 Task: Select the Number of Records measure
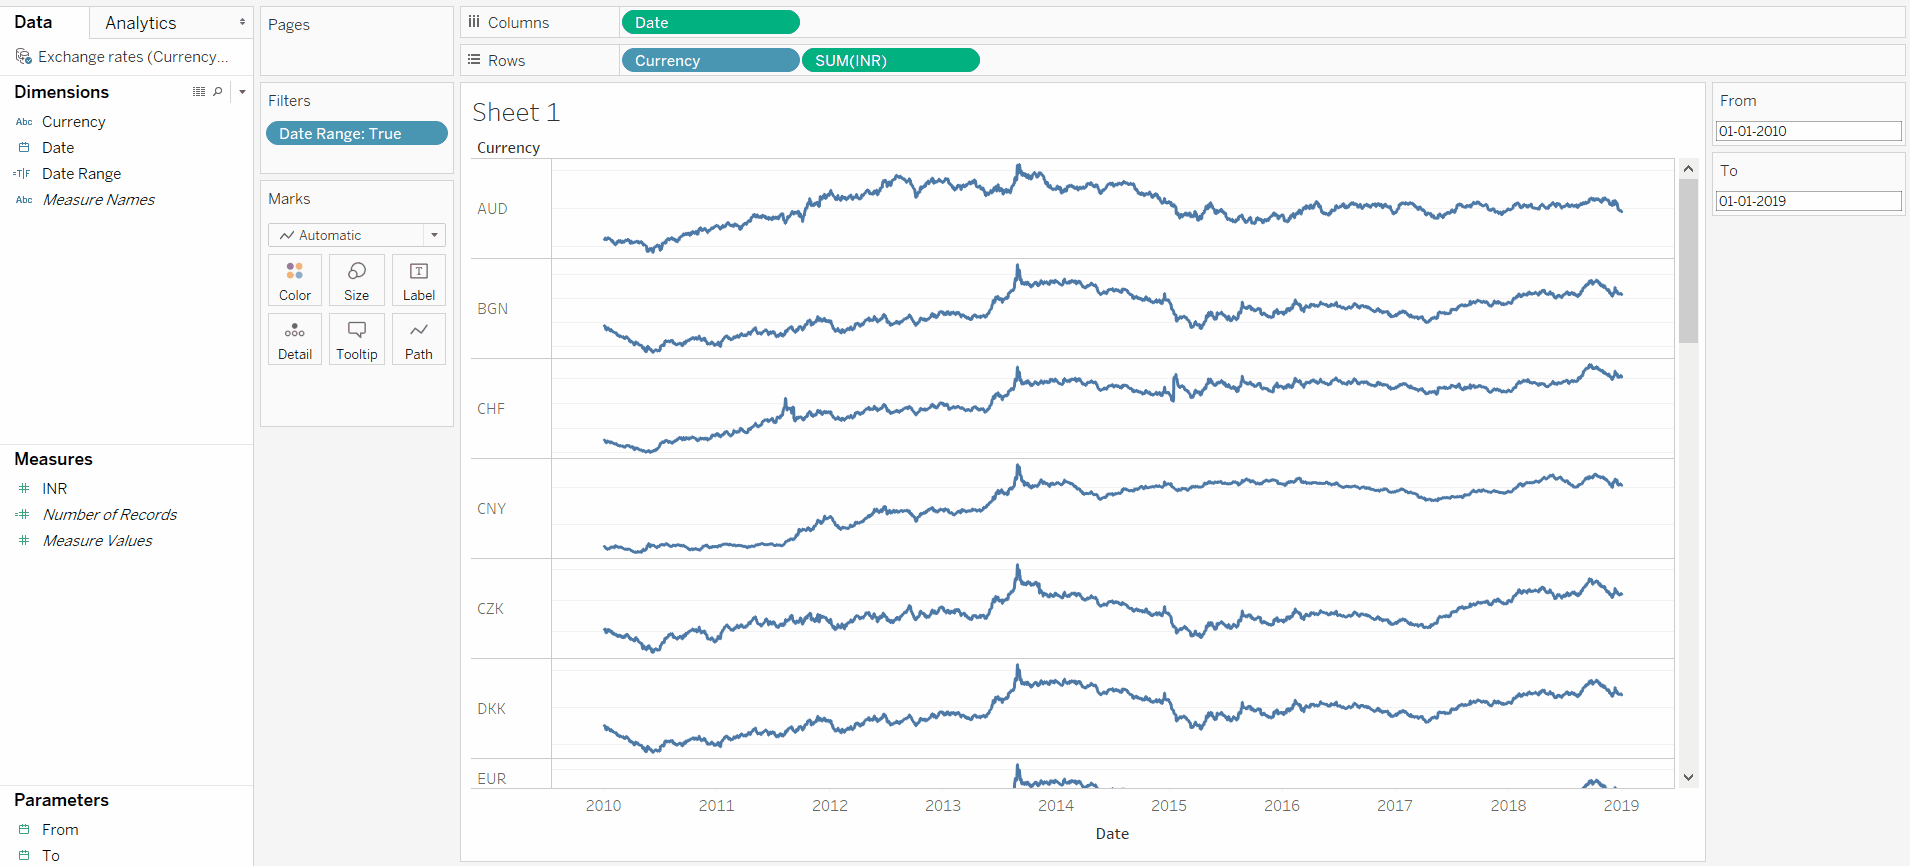[x=110, y=515]
